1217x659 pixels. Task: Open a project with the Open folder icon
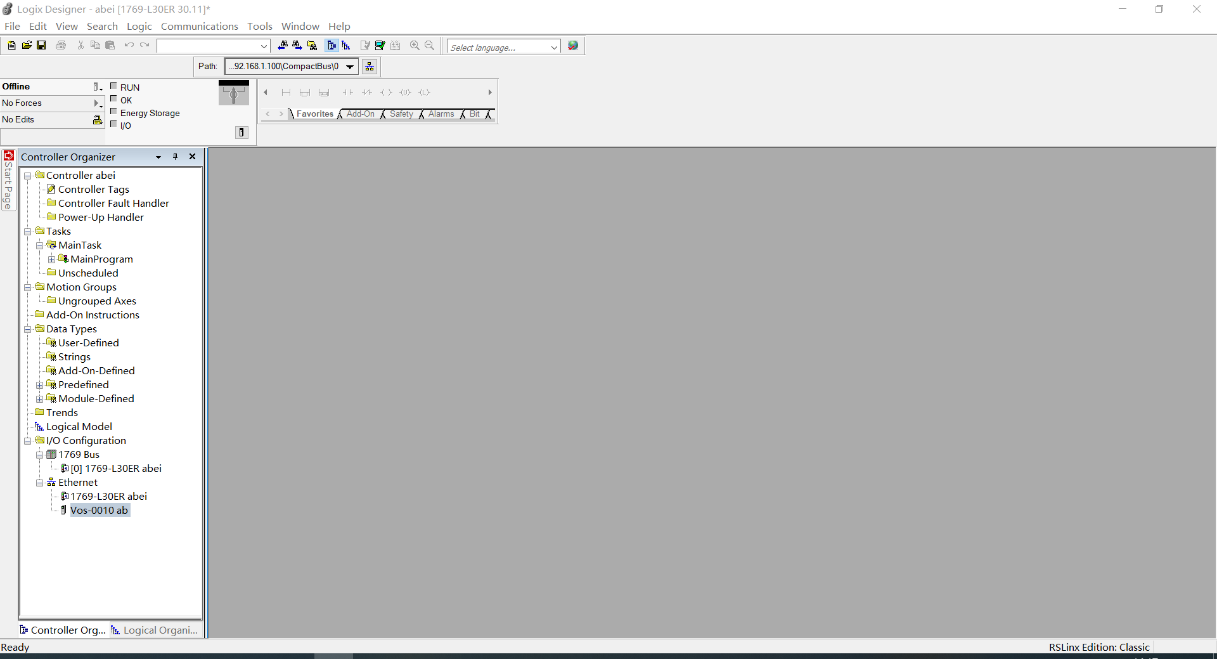pos(27,46)
